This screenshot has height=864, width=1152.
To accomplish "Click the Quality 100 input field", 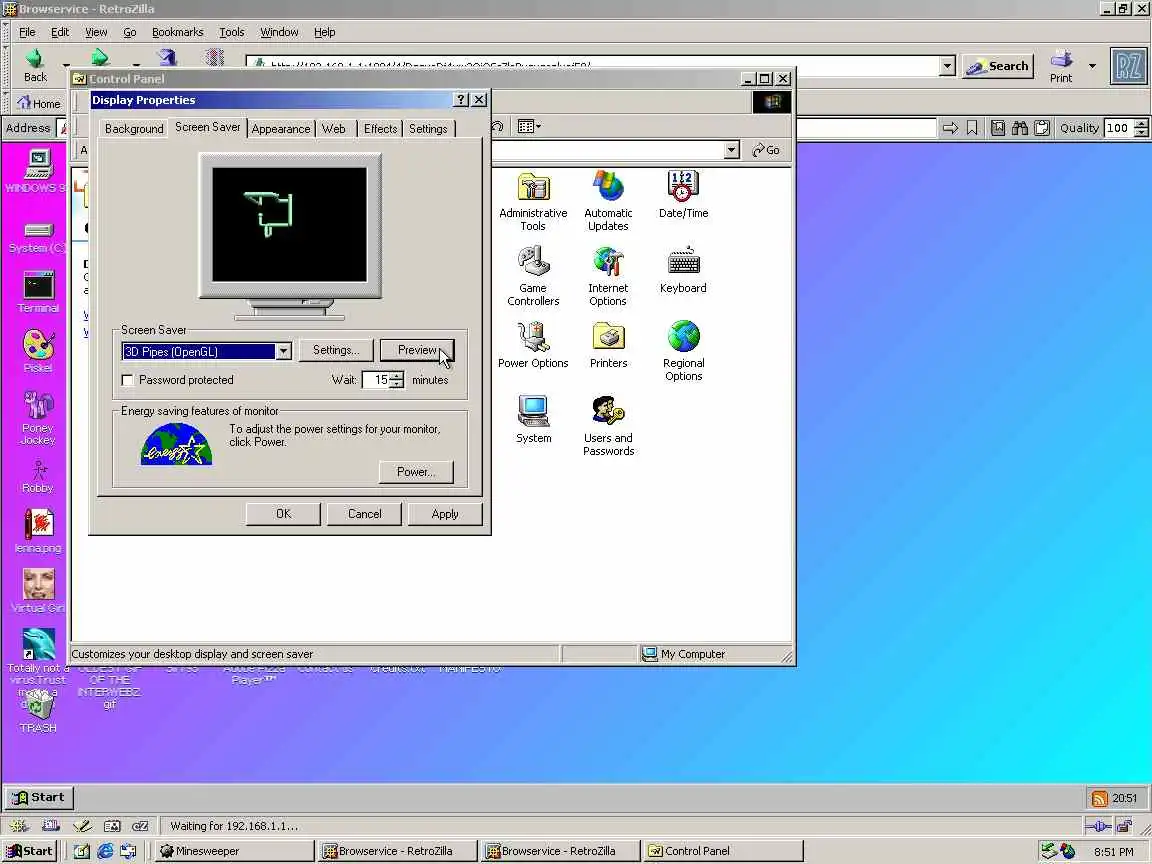I will [x=1119, y=128].
